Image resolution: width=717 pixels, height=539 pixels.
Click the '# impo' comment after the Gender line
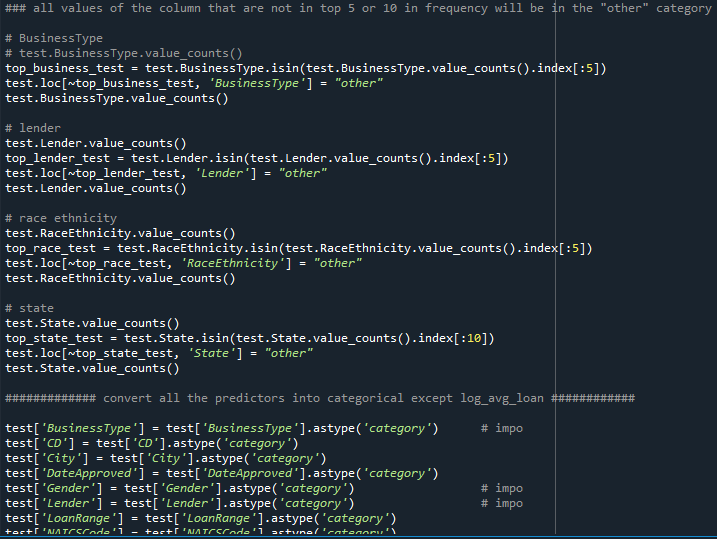click(502, 489)
